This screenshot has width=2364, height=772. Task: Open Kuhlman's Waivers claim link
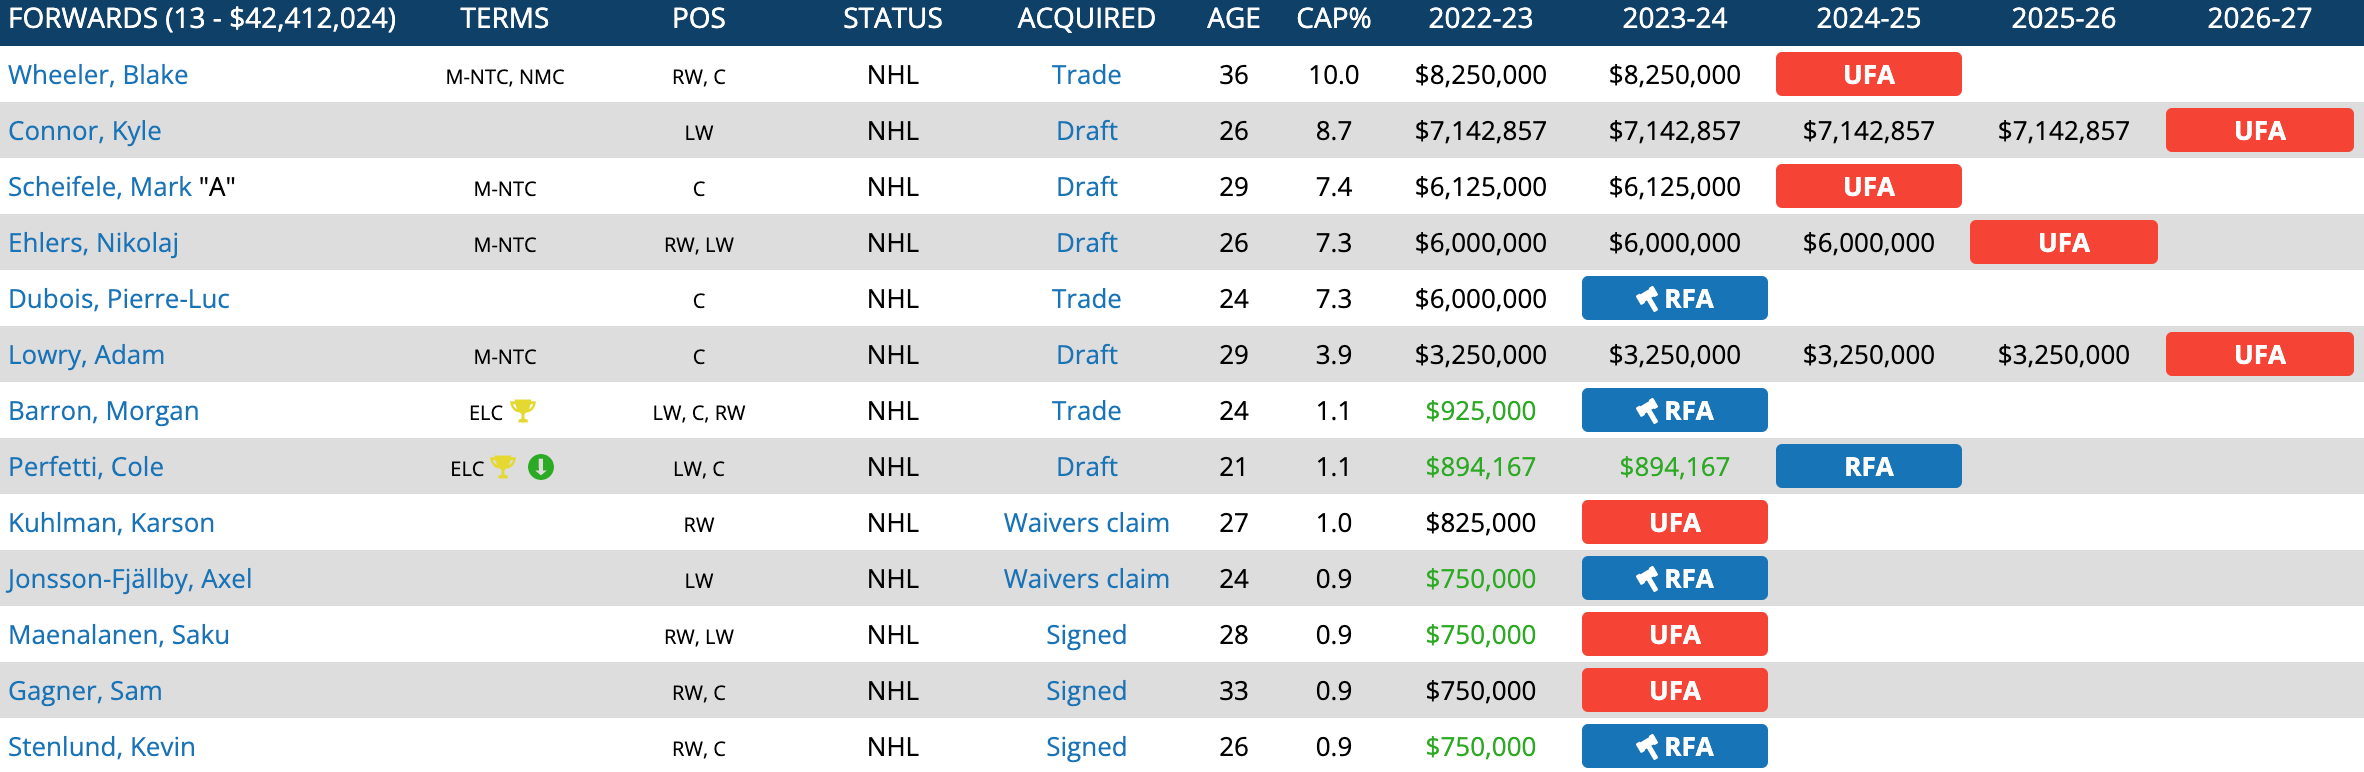[1086, 523]
